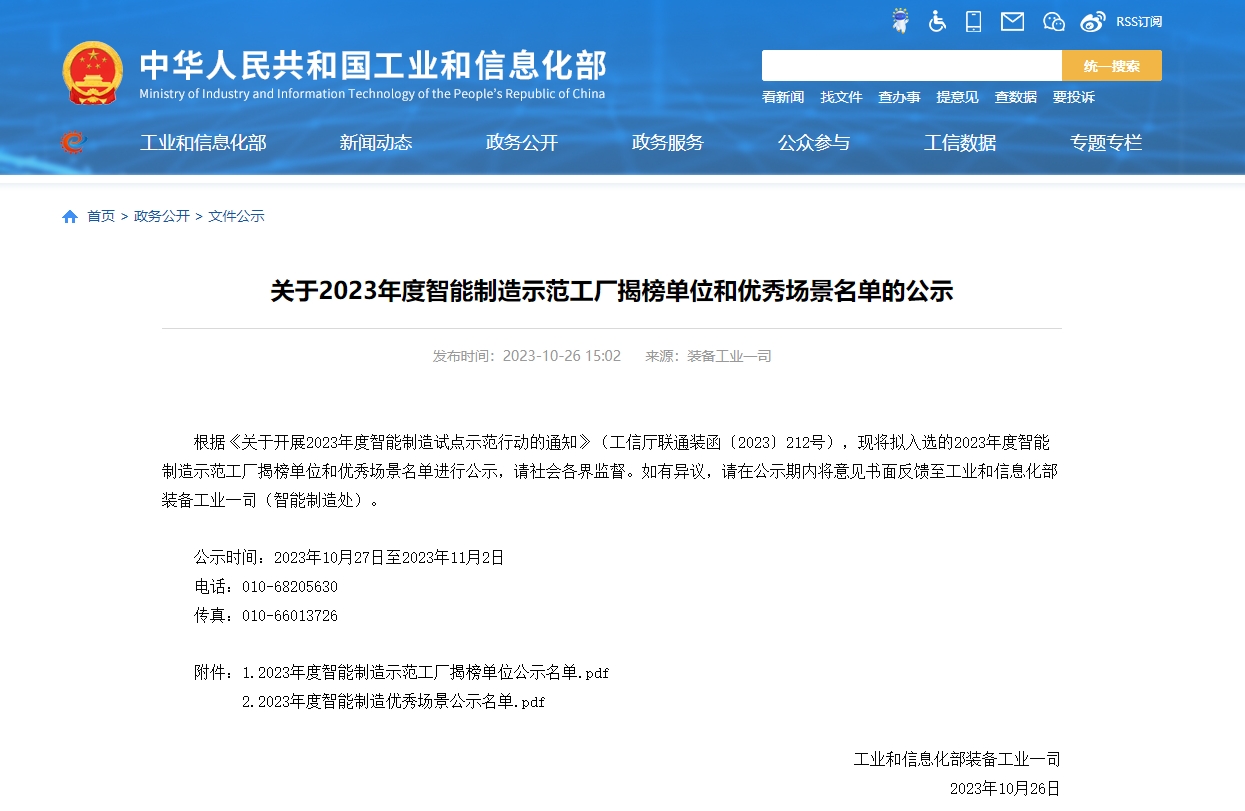
Task: Focus the search input field
Action: [x=911, y=66]
